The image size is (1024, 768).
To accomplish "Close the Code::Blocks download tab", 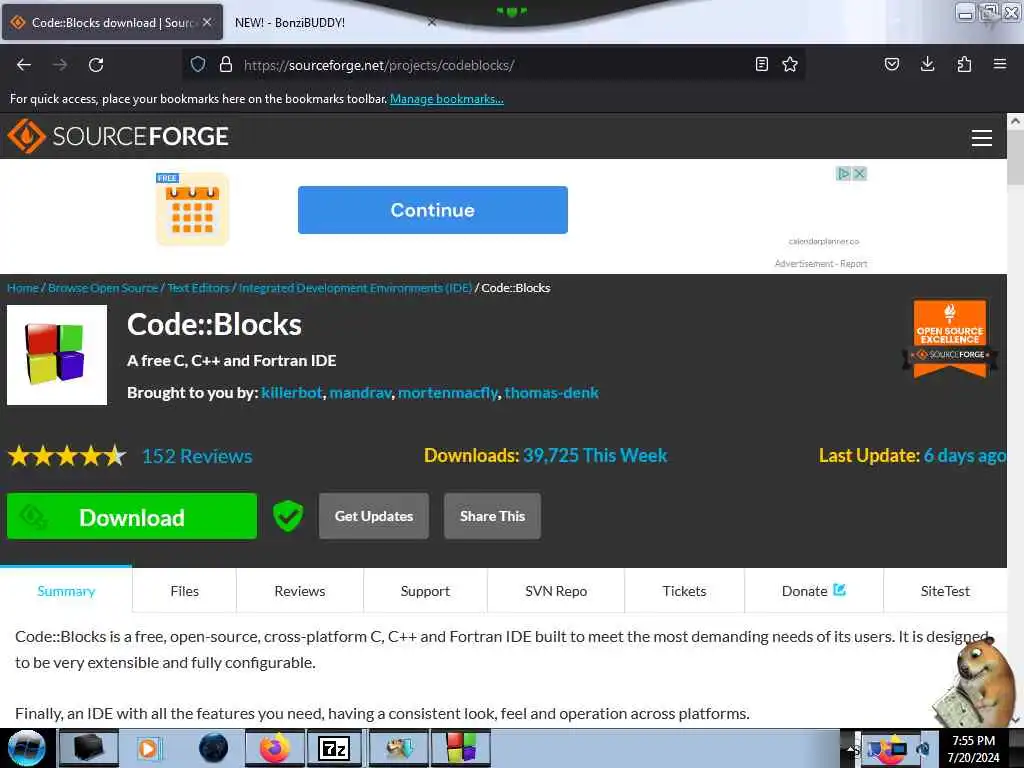I will (207, 22).
